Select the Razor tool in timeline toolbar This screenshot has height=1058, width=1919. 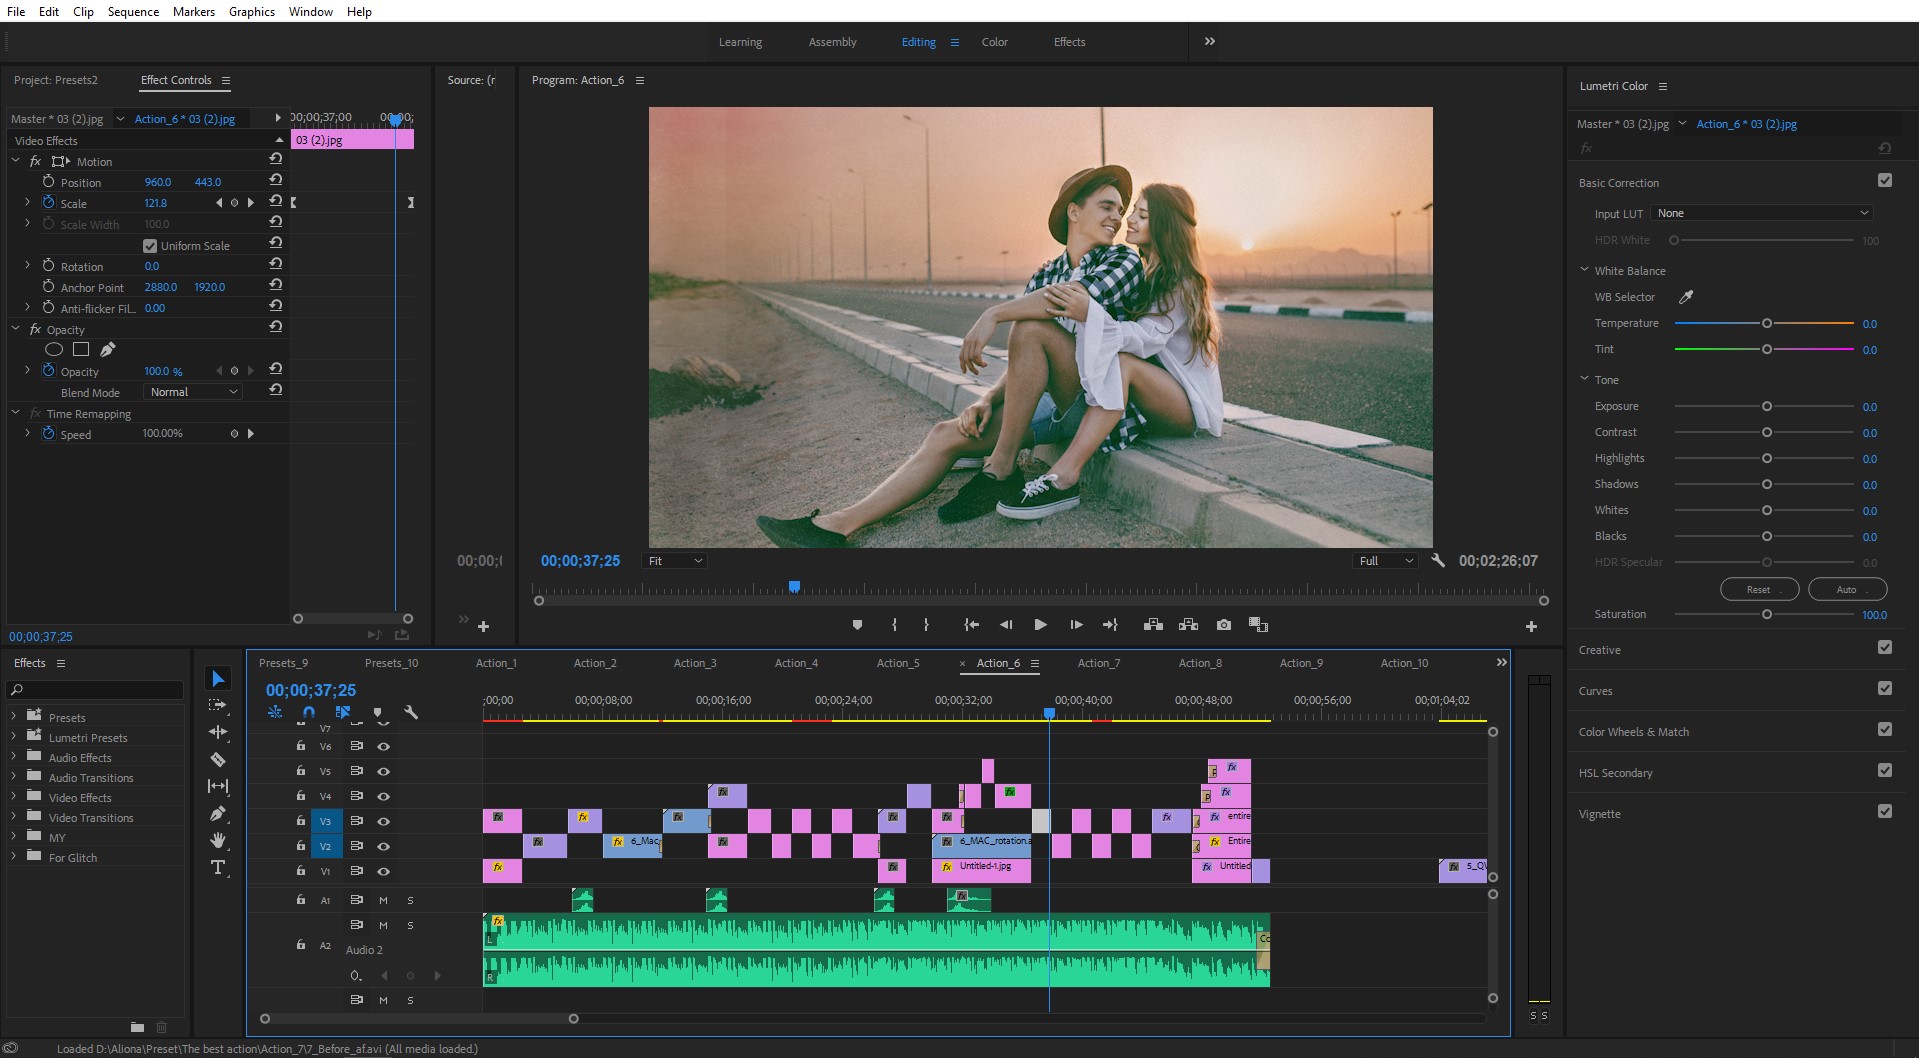pos(217,759)
